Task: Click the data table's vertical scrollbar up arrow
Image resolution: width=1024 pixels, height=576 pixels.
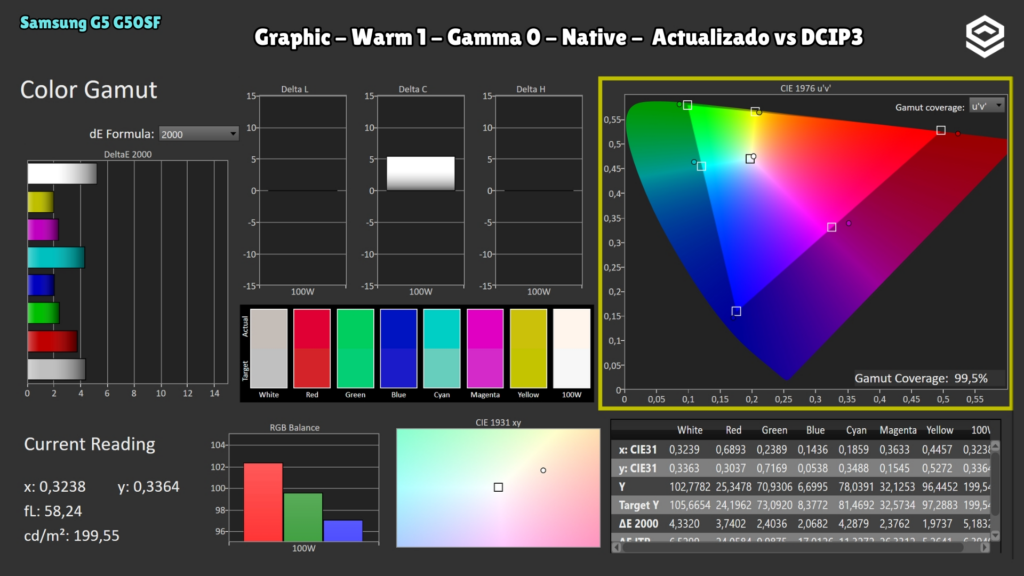Action: pos(995,447)
